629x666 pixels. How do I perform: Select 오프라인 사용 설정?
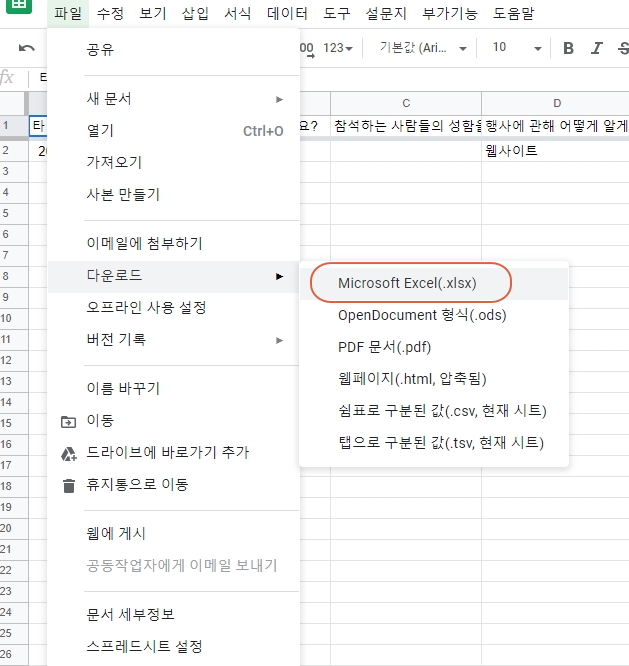(174, 307)
